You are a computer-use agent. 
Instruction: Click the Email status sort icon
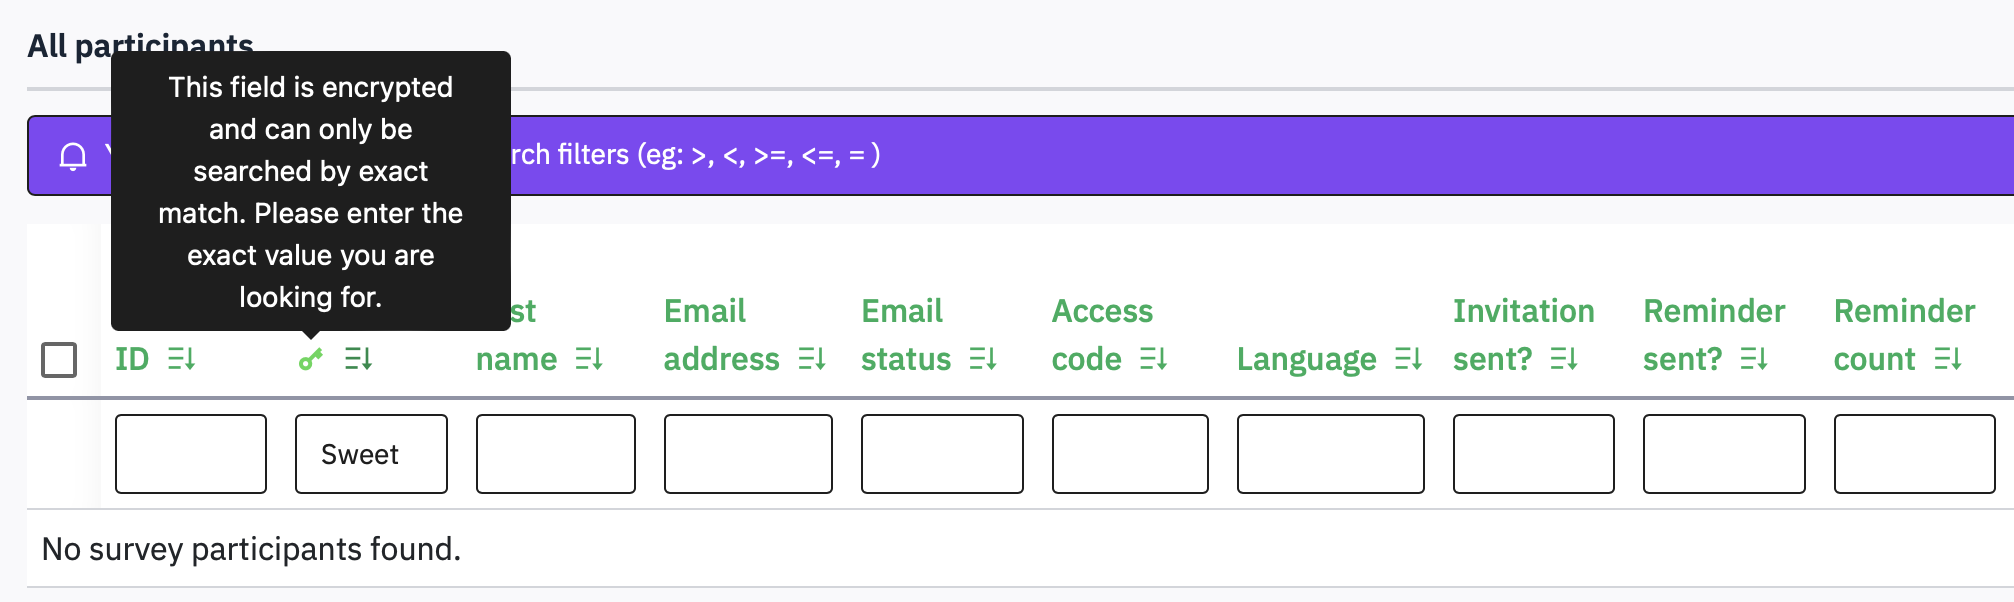tap(983, 359)
